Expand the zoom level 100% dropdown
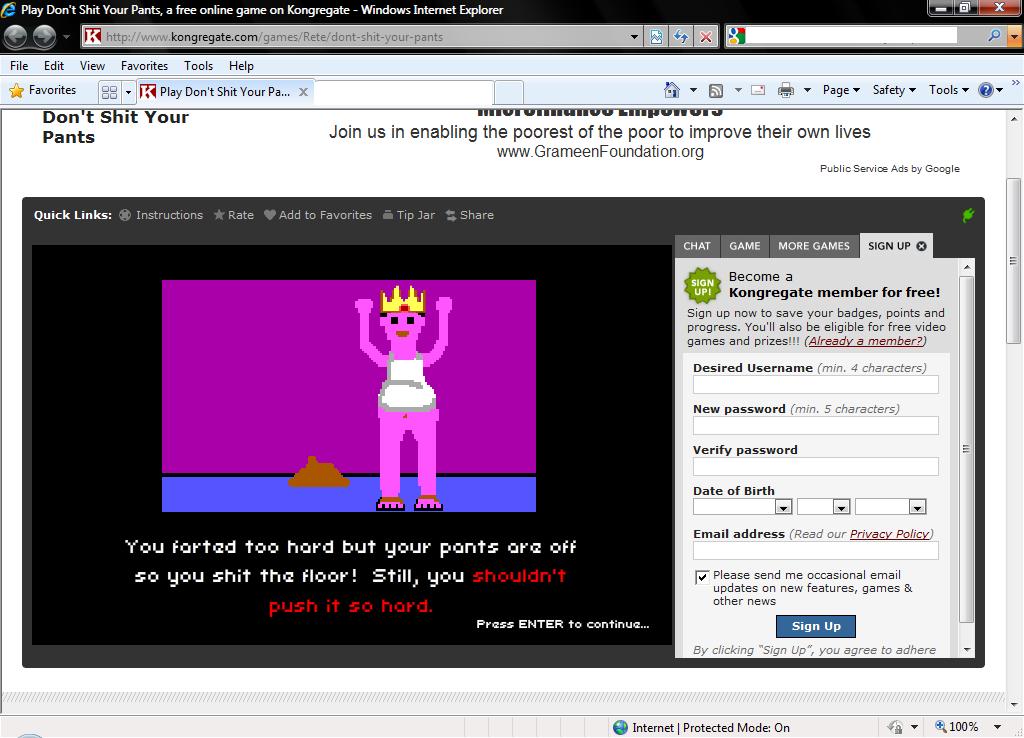1024x738 pixels. (997, 727)
